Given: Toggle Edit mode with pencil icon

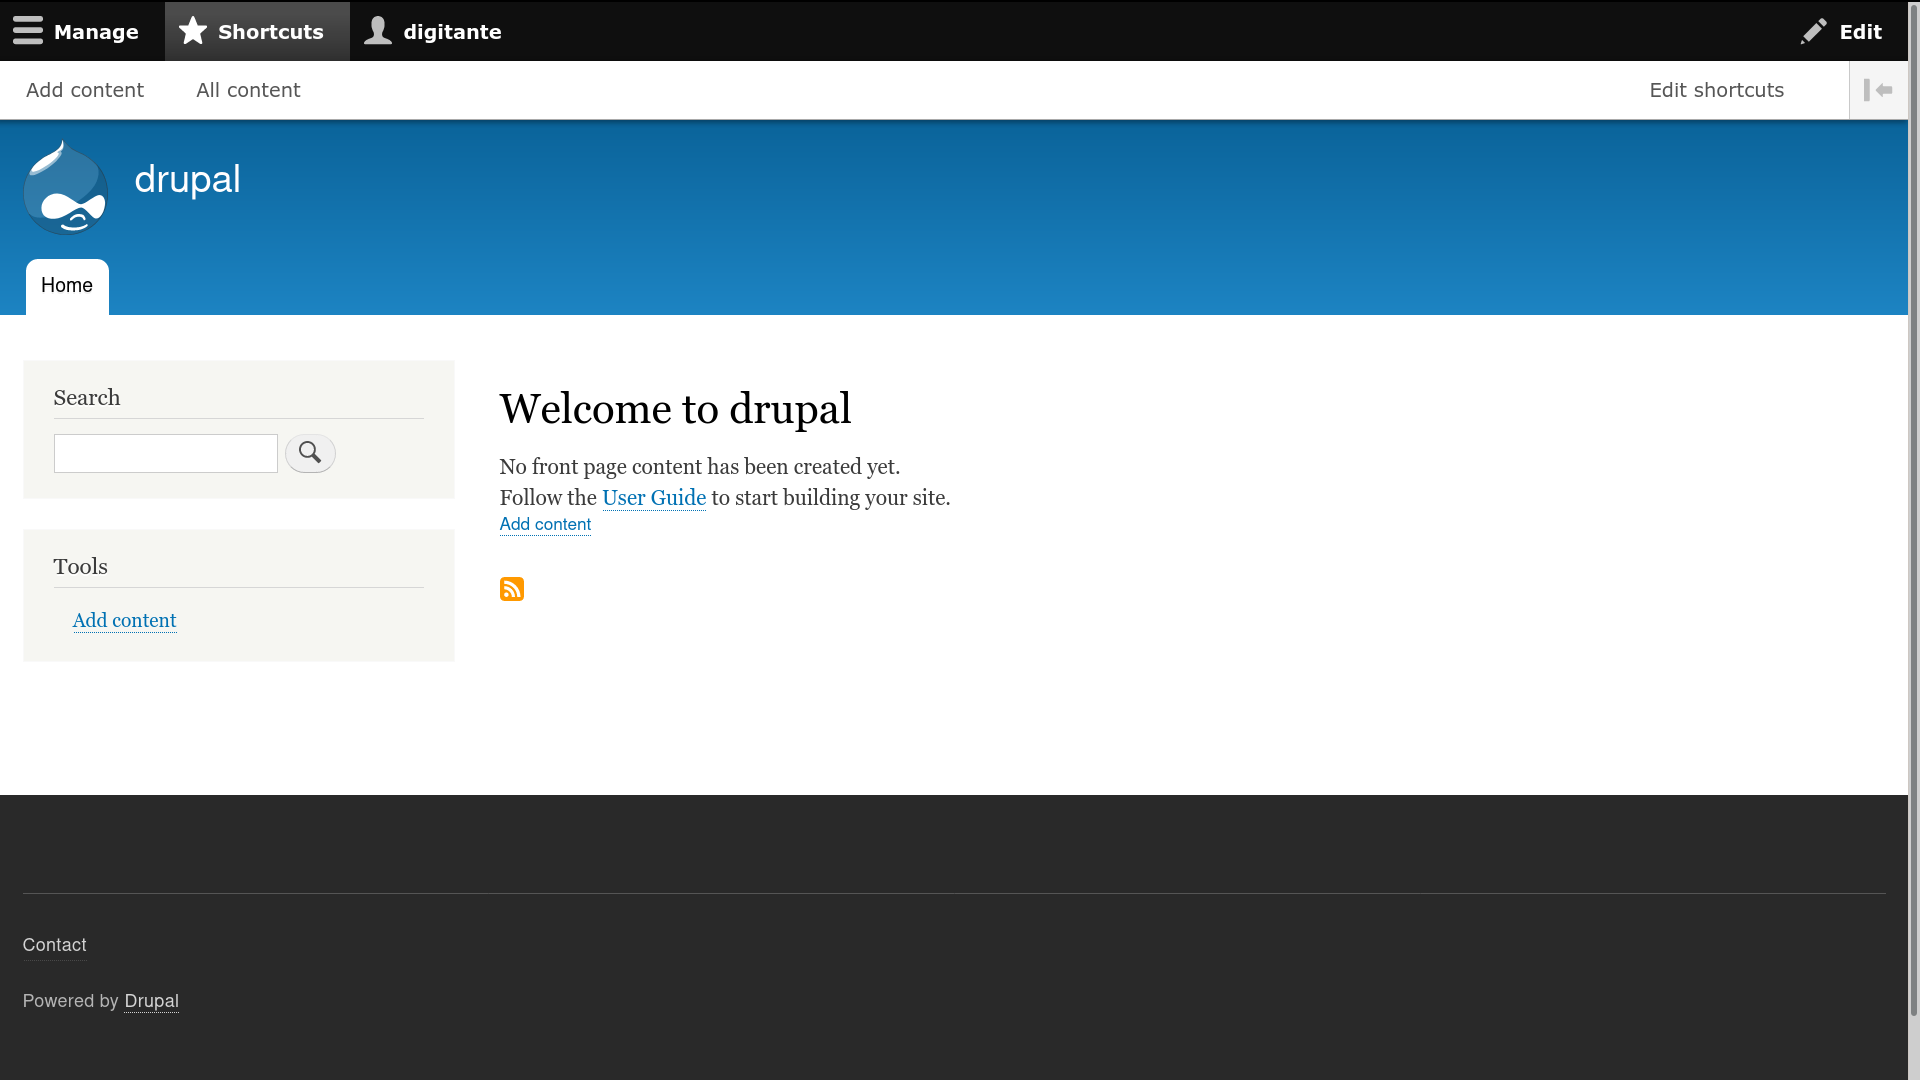Looking at the screenshot, I should coord(1841,31).
